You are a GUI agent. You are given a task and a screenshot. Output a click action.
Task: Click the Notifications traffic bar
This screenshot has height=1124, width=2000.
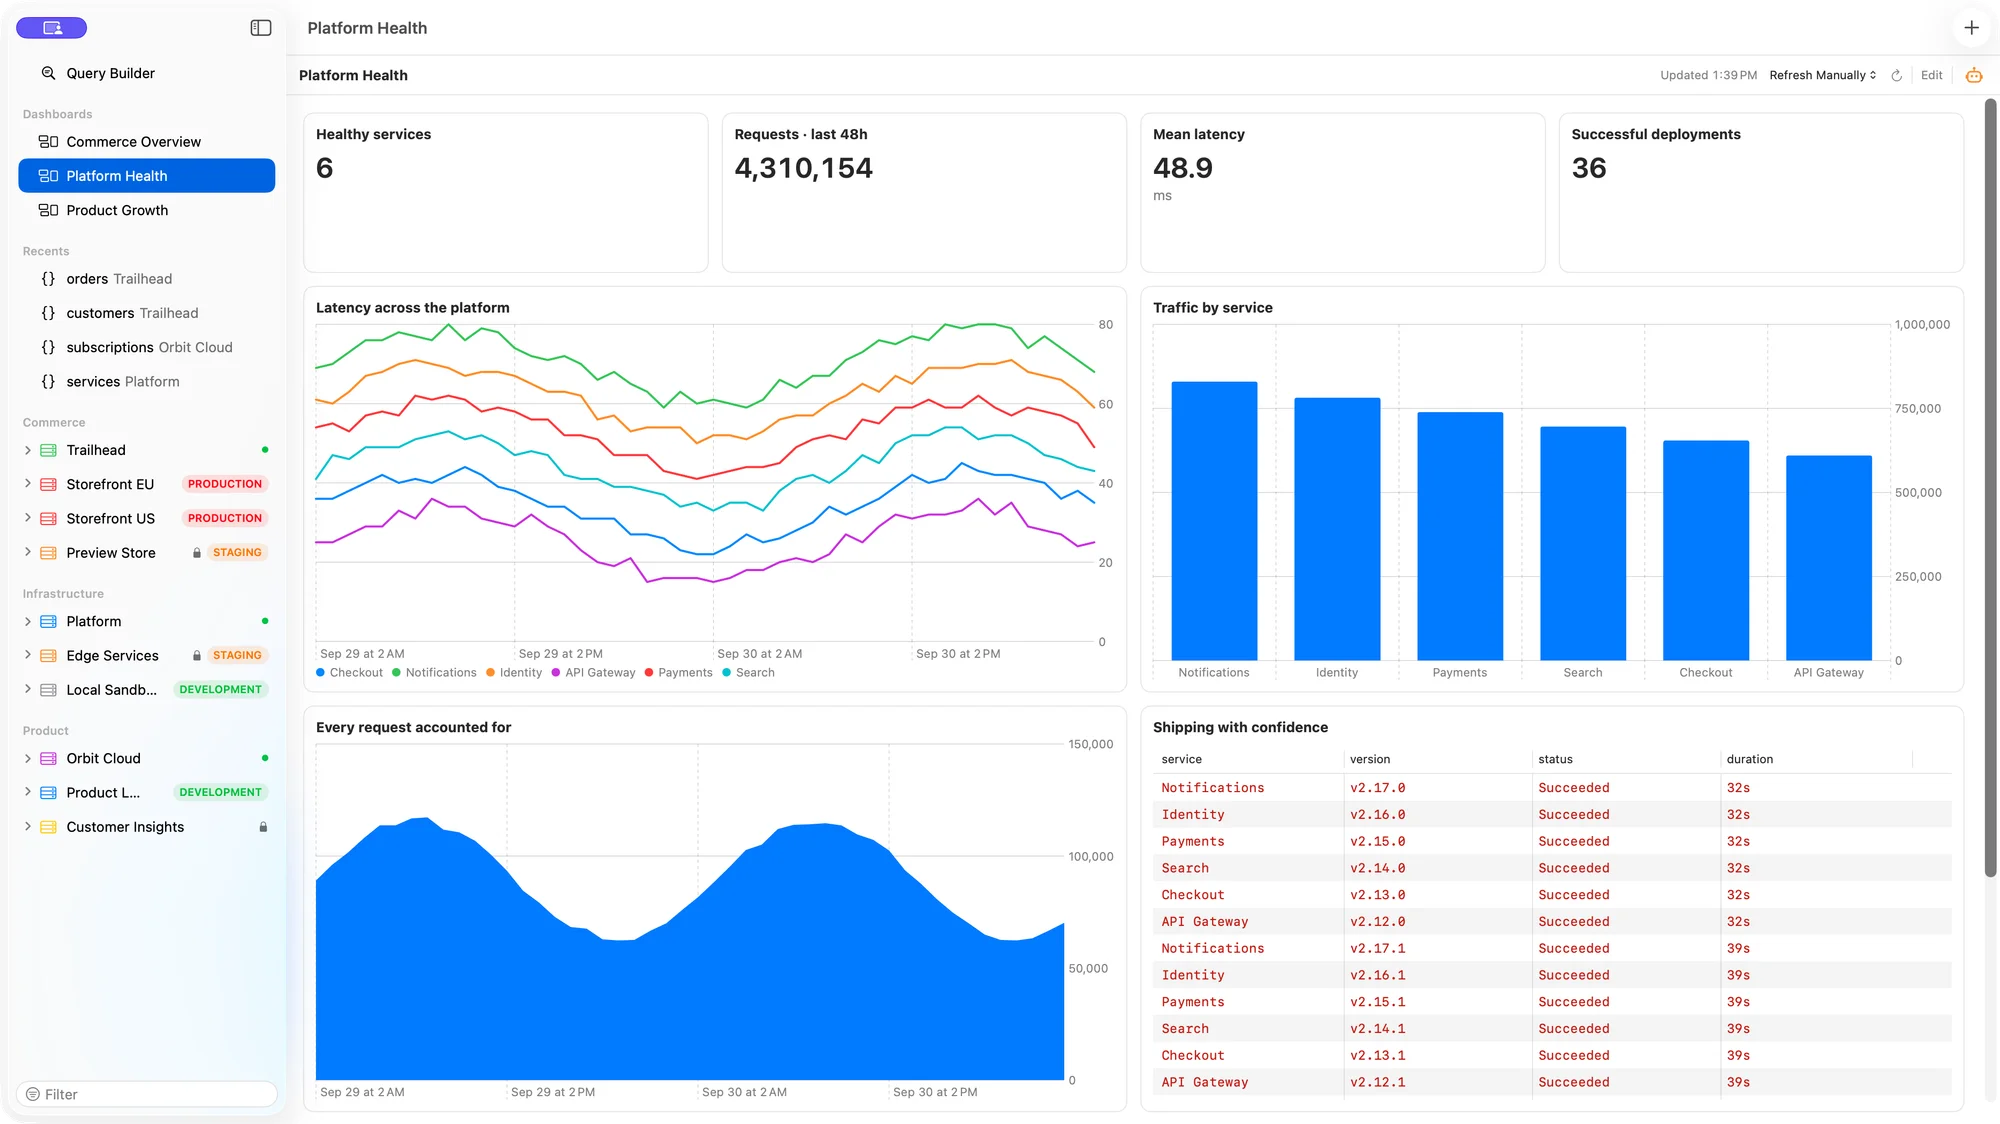[x=1214, y=520]
